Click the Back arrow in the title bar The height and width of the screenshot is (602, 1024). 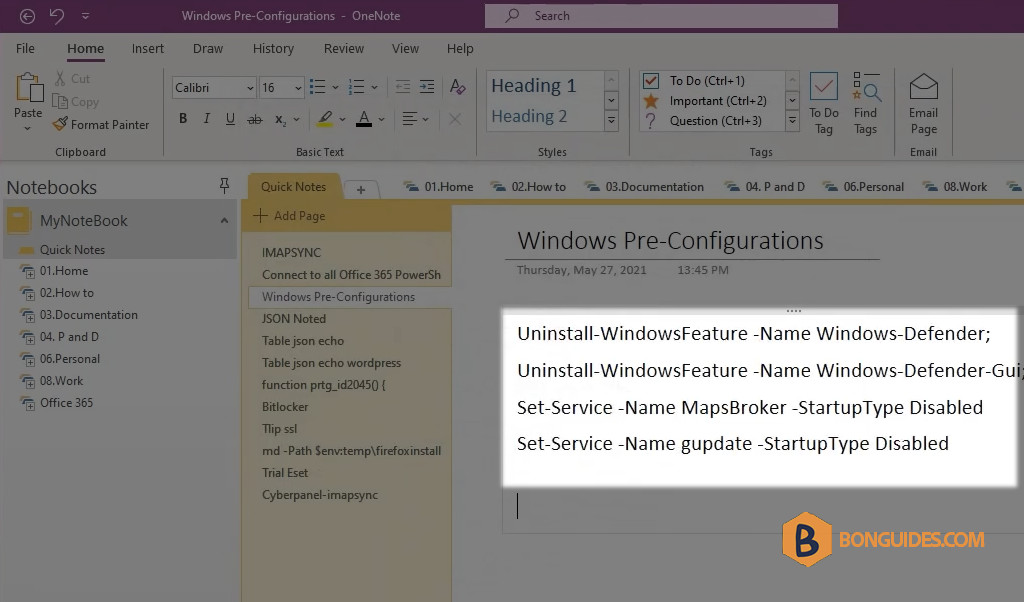click(27, 16)
